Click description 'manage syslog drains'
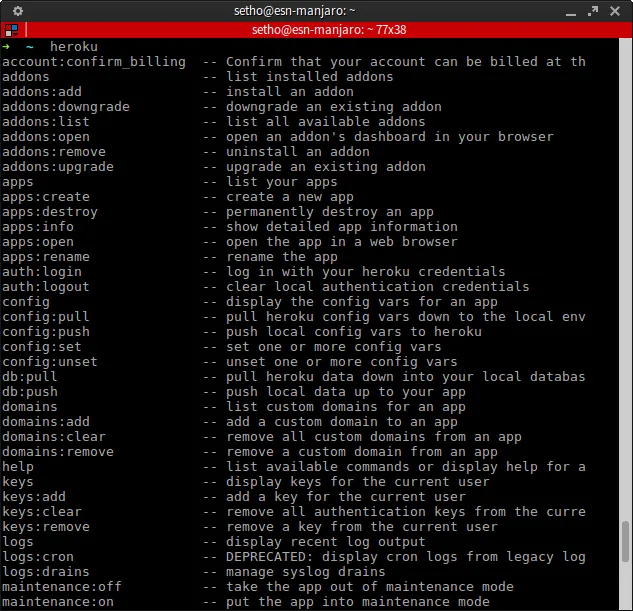This screenshot has height=611, width=633. [306, 572]
